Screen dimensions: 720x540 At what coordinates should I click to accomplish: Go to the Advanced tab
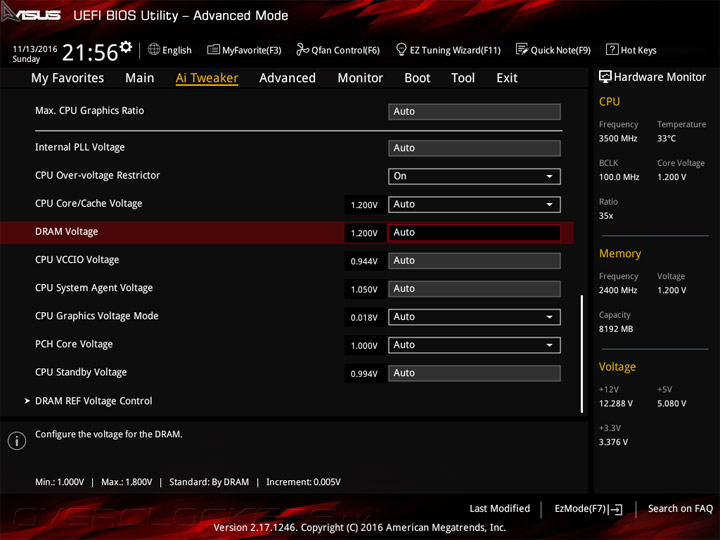287,78
